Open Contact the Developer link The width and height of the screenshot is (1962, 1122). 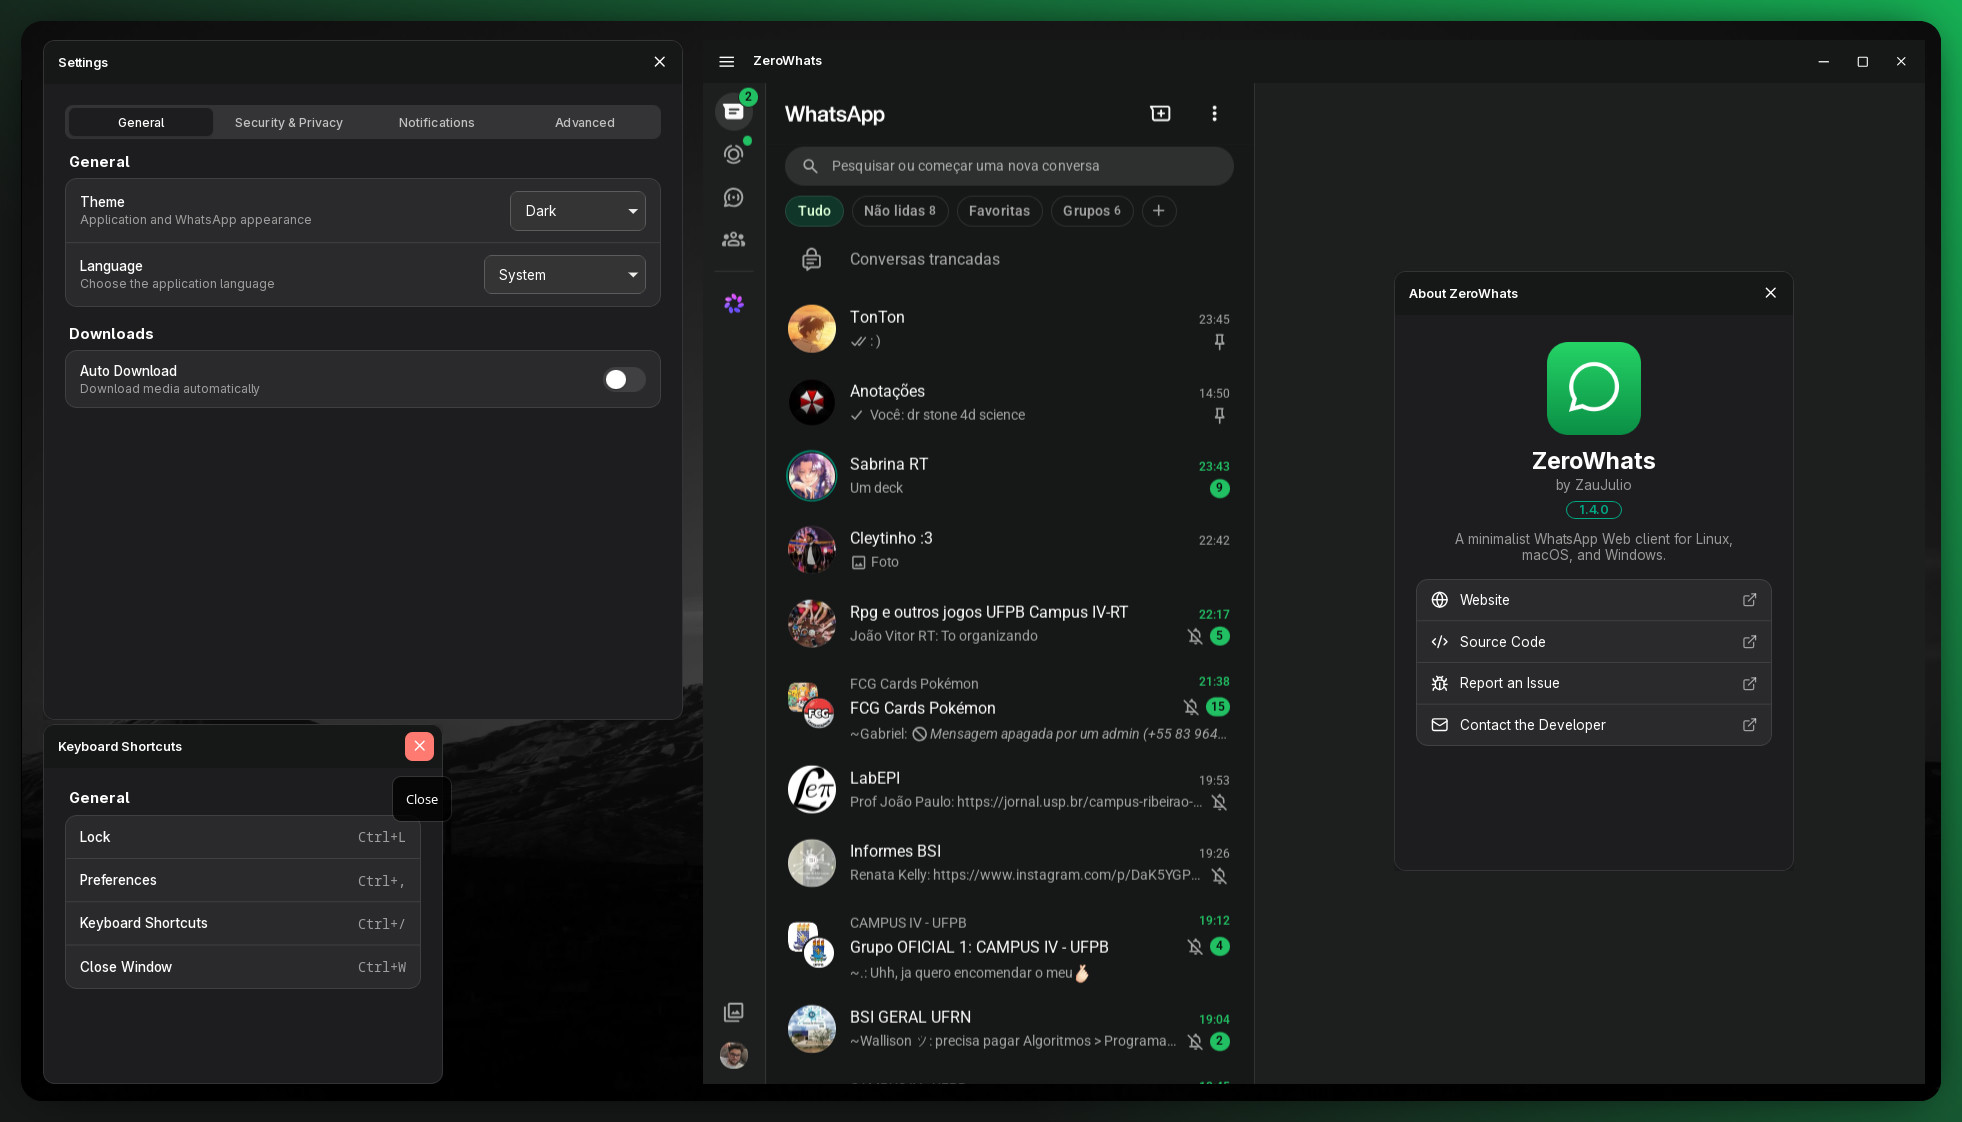pyautogui.click(x=1593, y=725)
